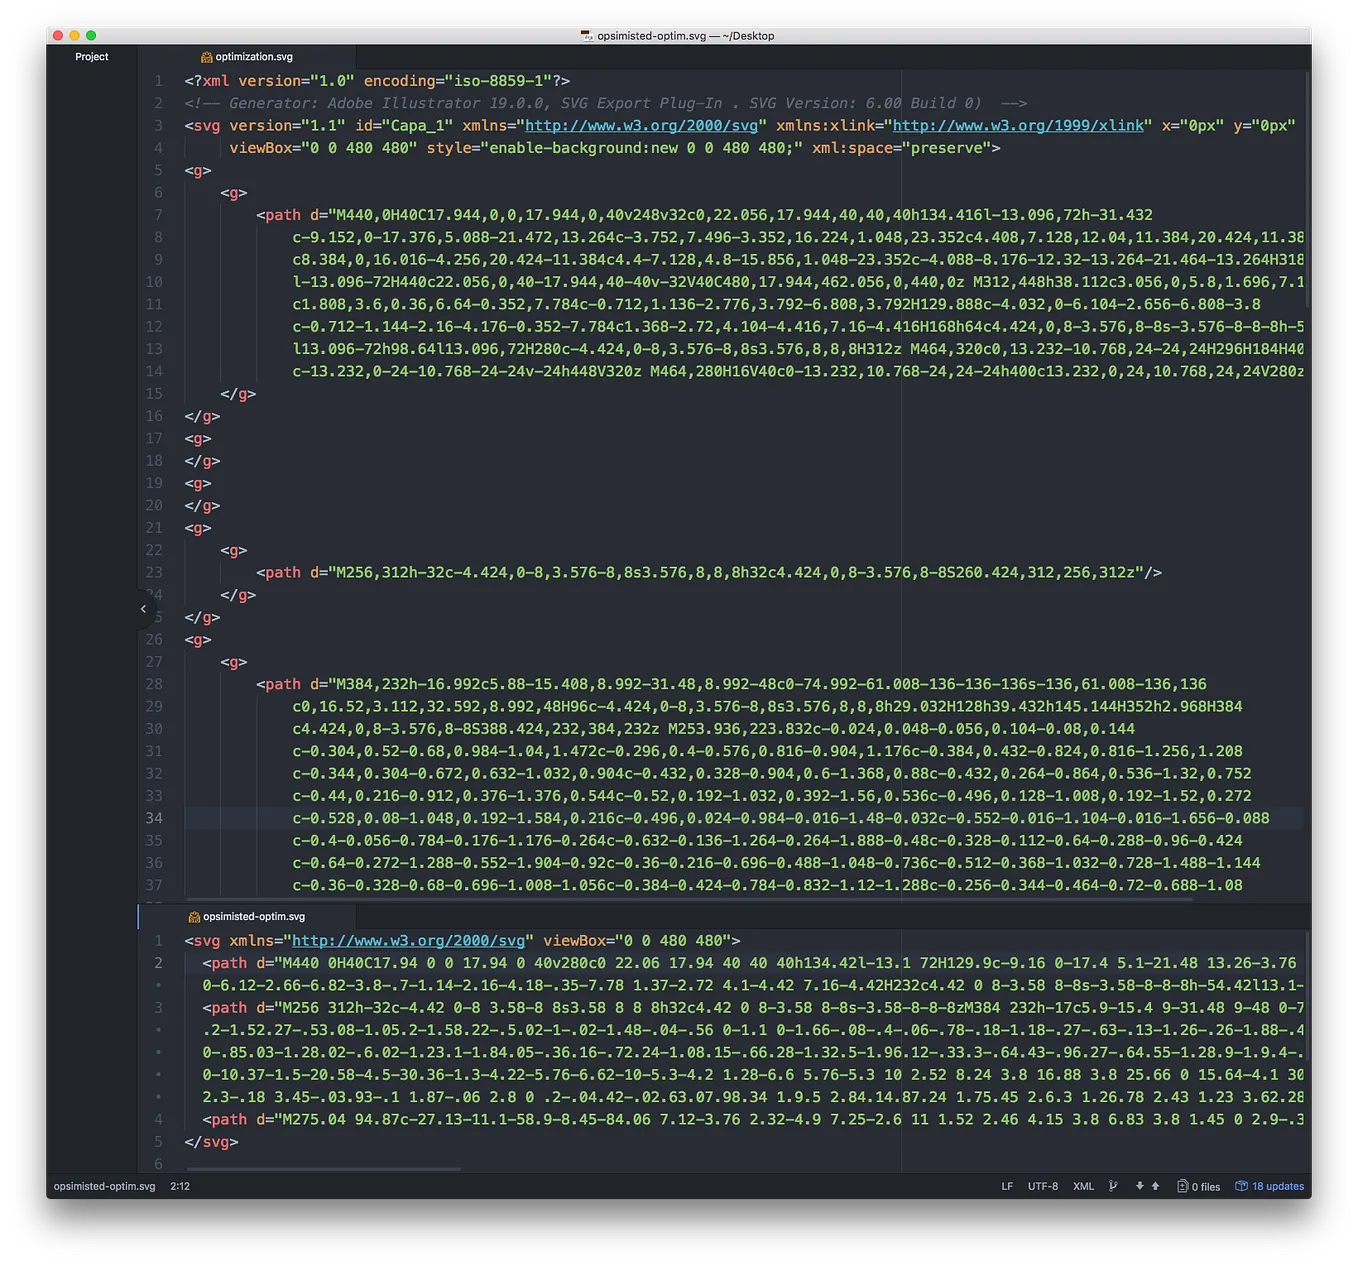
Task: Click the fetch (down arrow) icon in status bar
Action: point(1138,1186)
